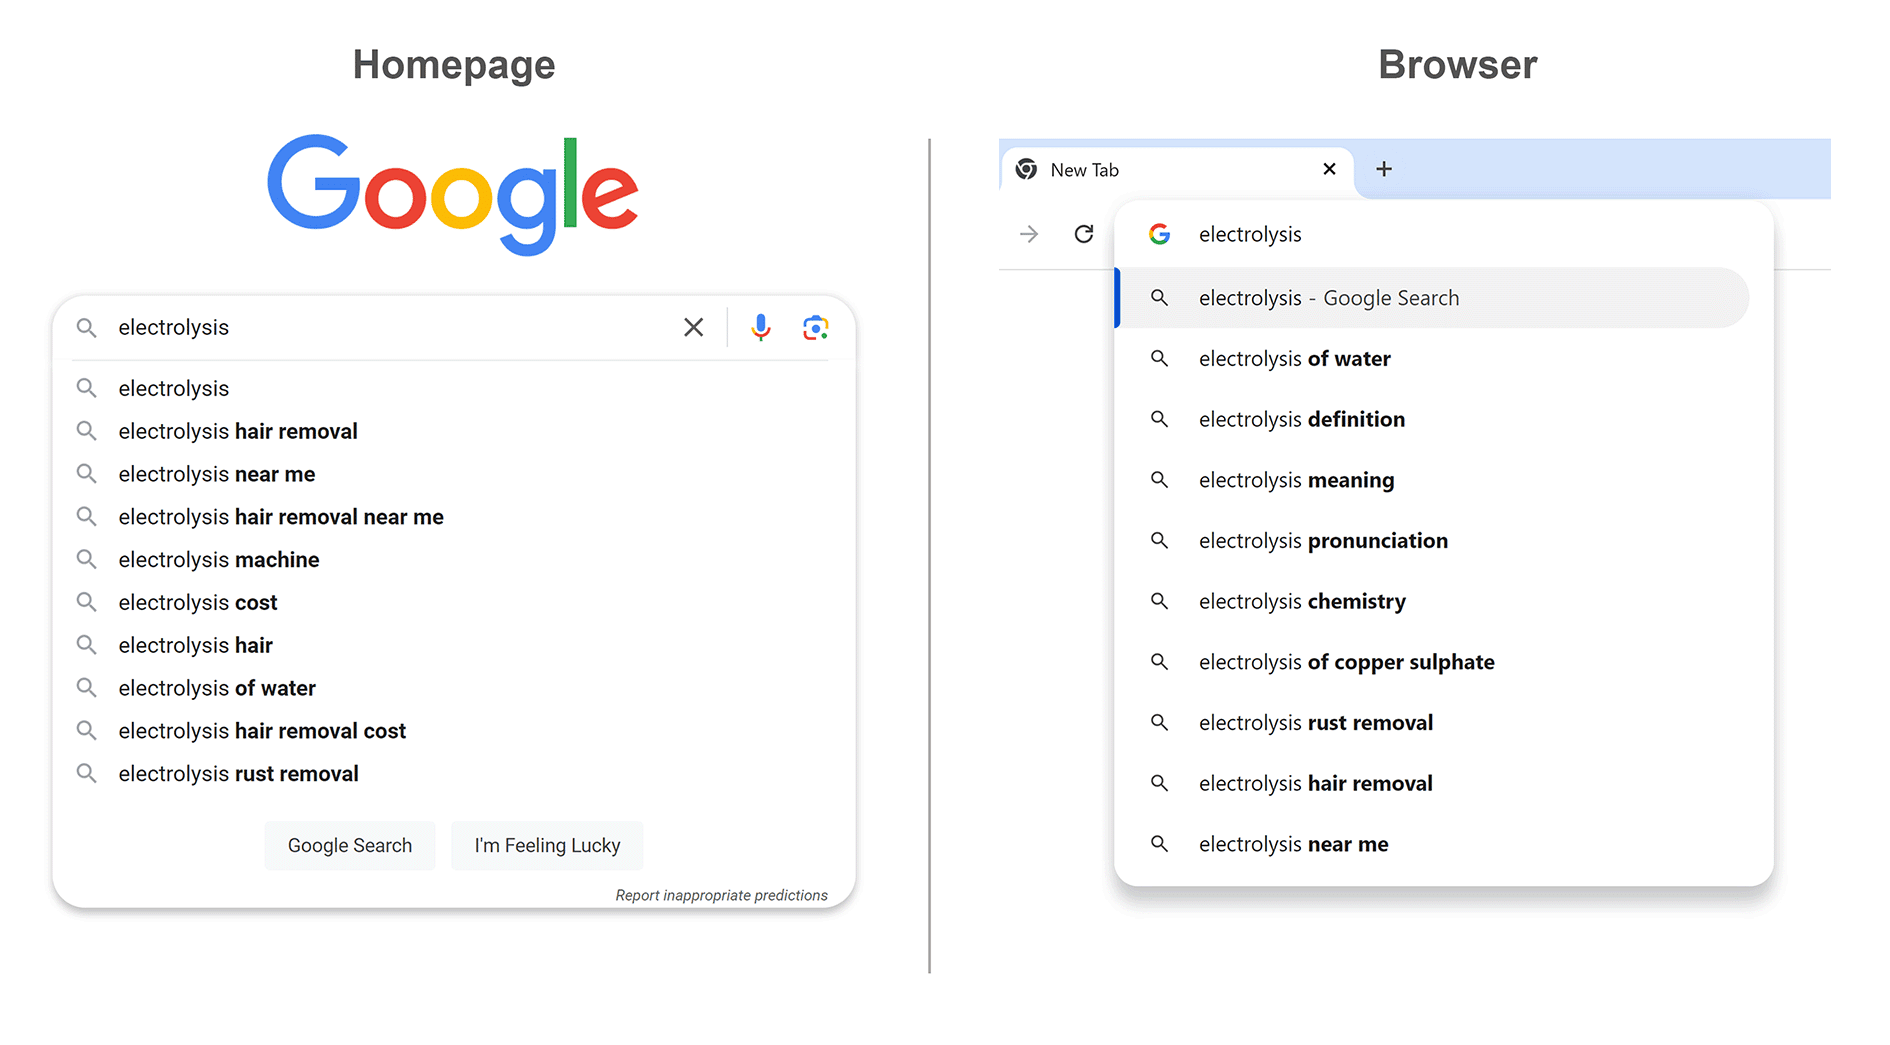Click the Chrome icon on the New Tab
The image size is (1890, 1045).
1026,169
